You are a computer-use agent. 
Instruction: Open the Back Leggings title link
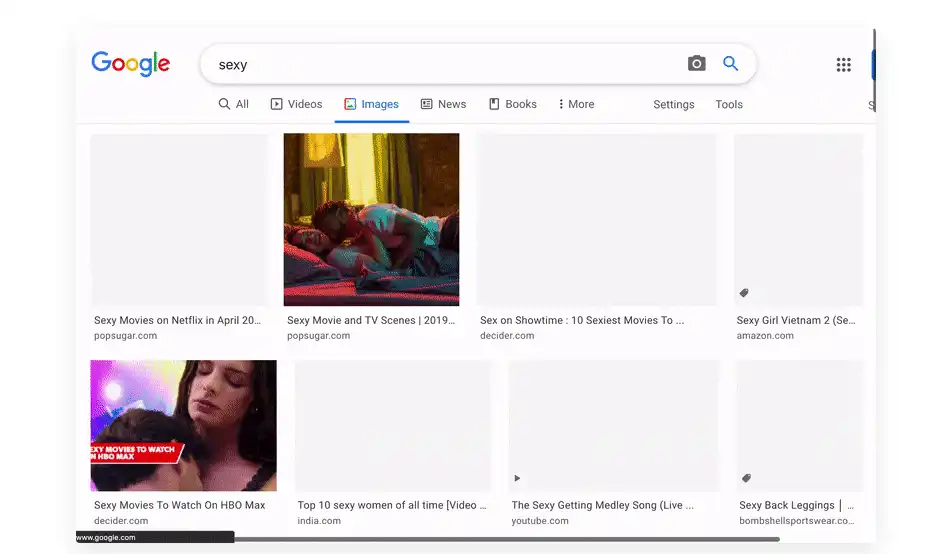coord(796,505)
